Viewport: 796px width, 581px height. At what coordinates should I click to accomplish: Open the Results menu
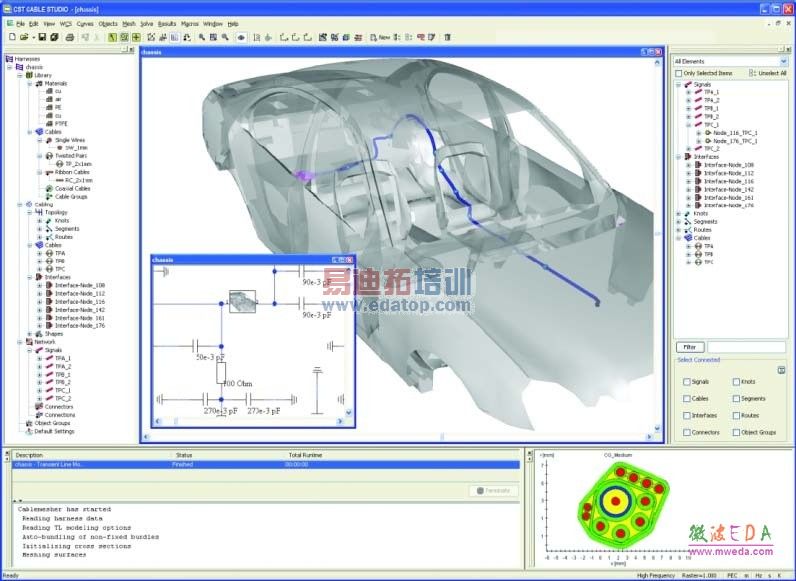167,24
